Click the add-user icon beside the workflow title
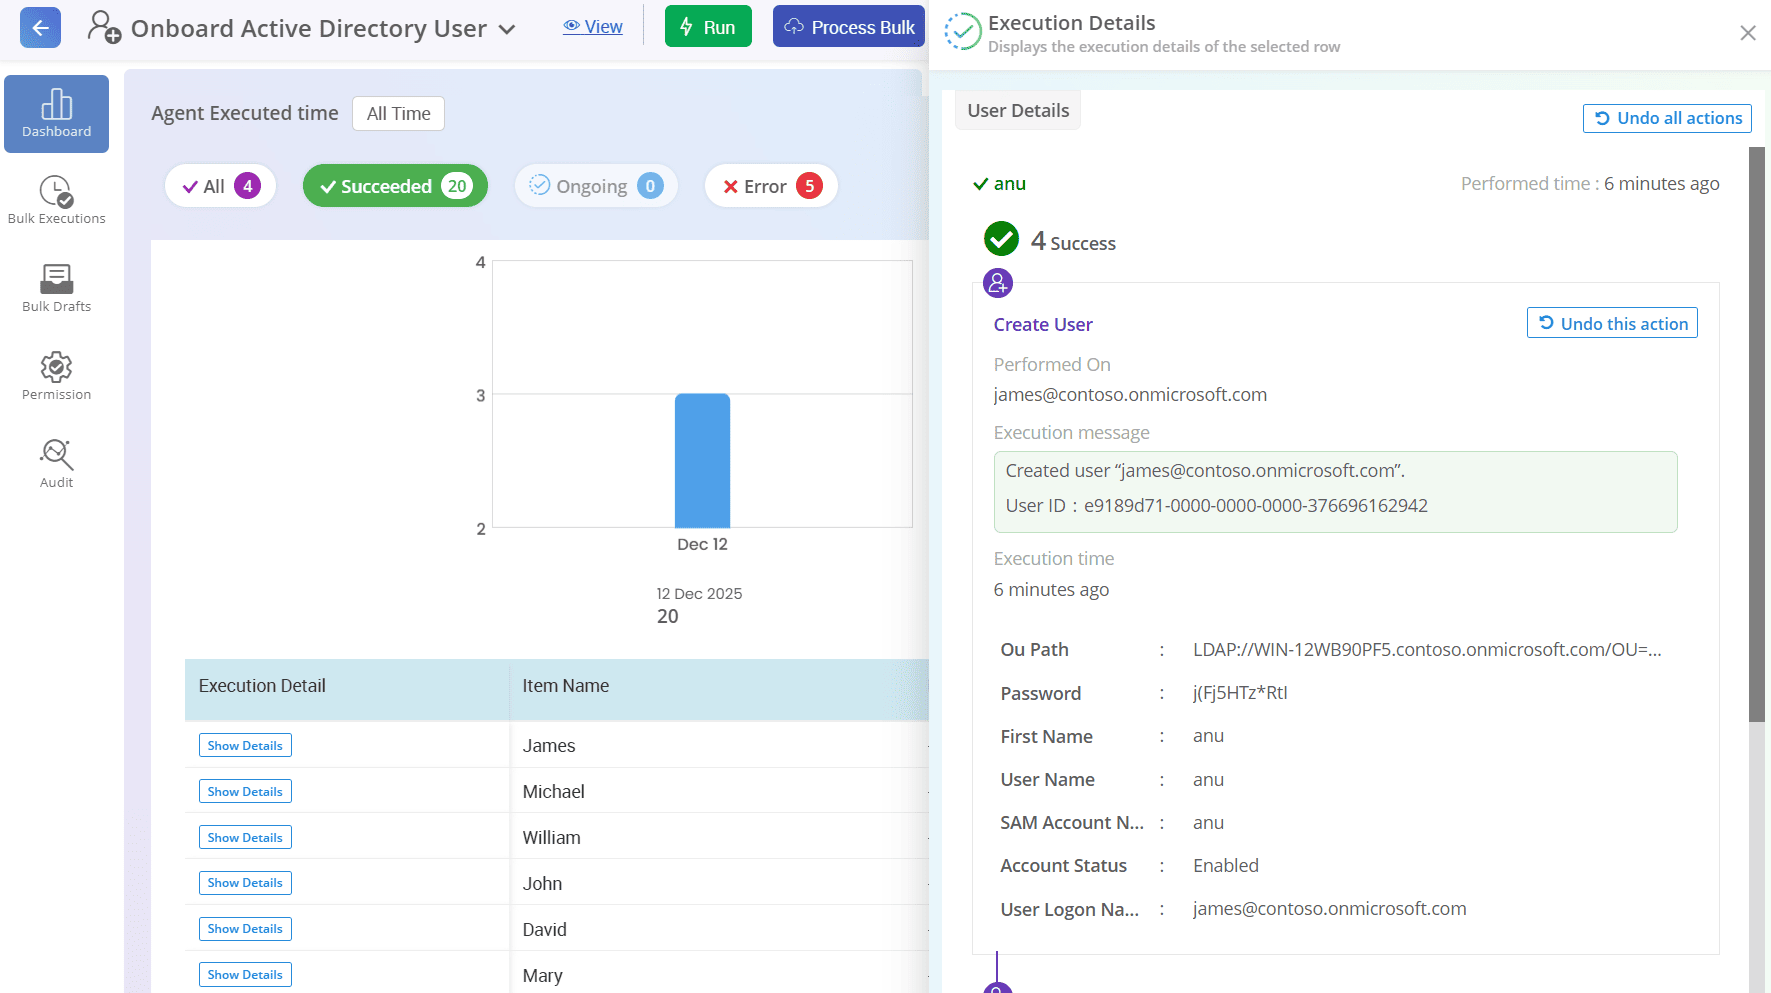Screen dimensions: 1771x993 104,28
